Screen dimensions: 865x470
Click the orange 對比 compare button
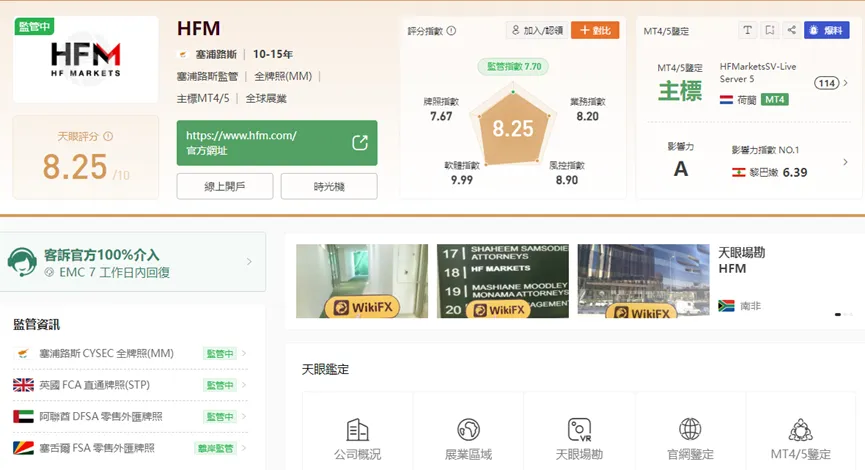coord(595,30)
